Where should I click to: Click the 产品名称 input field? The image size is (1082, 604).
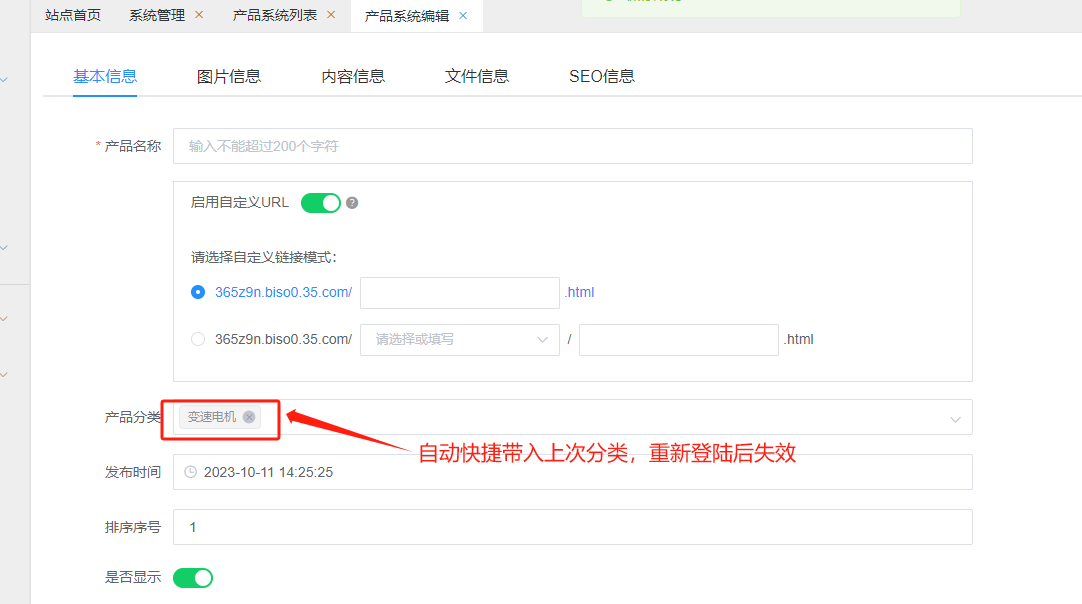pyautogui.click(x=572, y=146)
